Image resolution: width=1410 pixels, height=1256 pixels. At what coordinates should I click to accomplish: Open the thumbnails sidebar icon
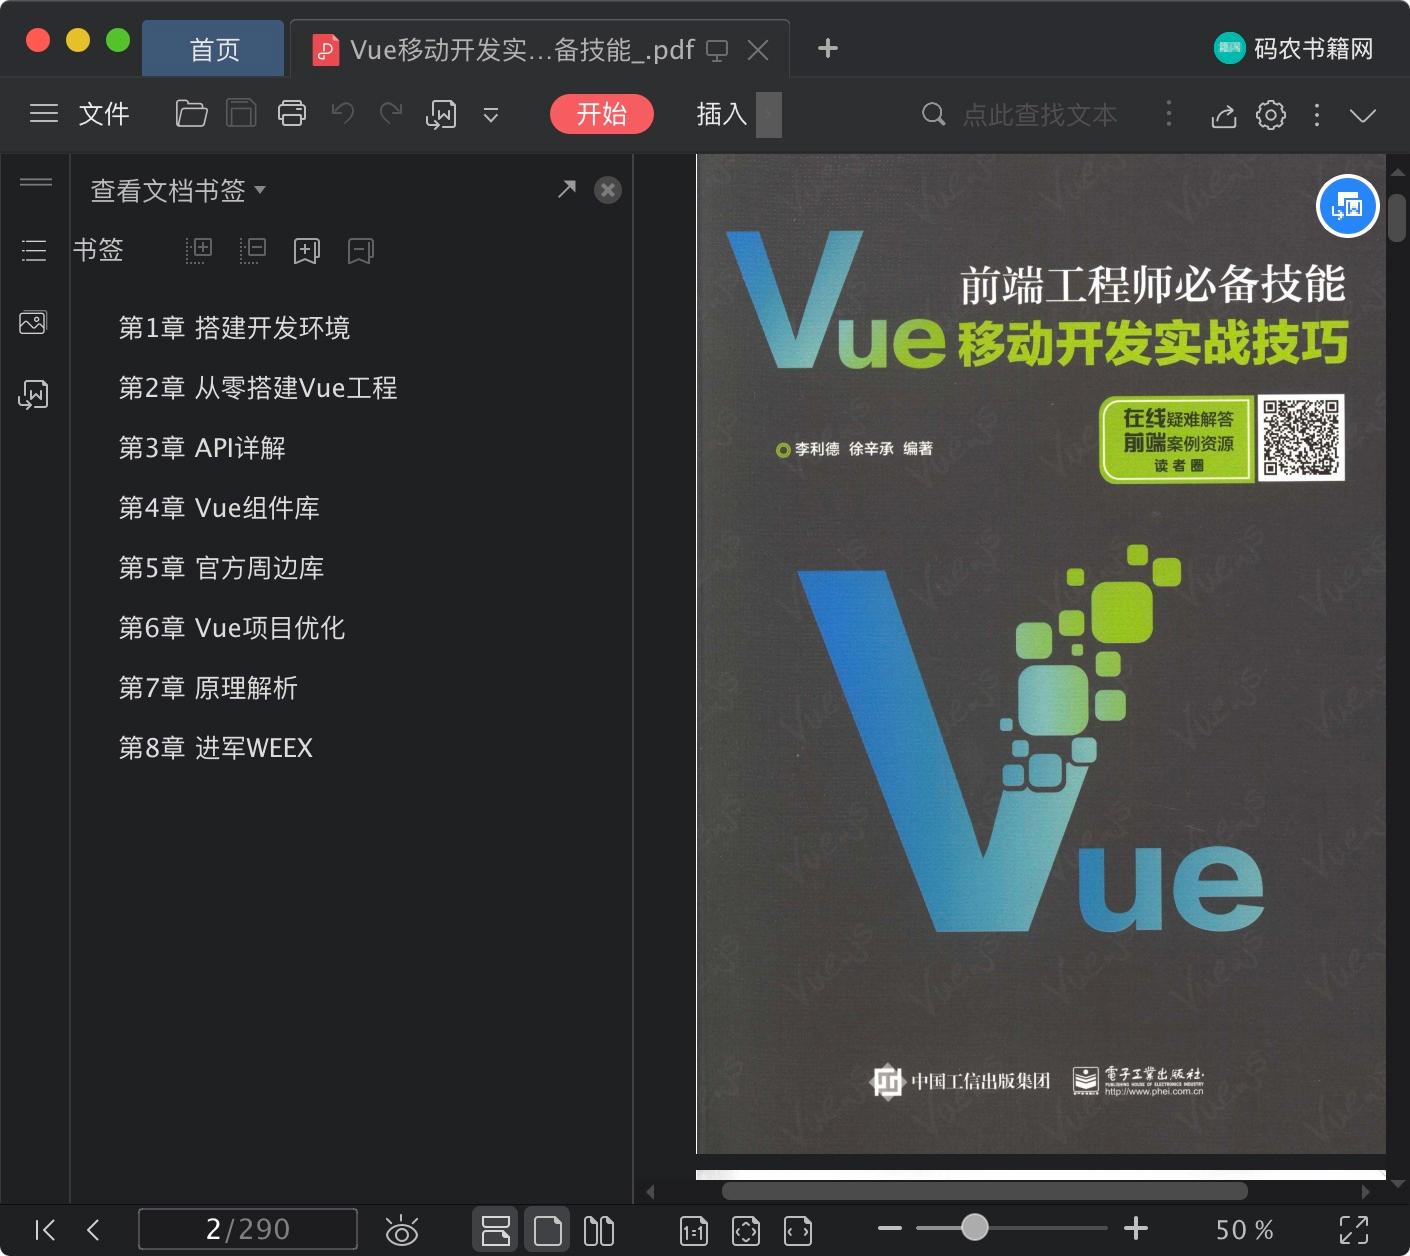coord(33,323)
